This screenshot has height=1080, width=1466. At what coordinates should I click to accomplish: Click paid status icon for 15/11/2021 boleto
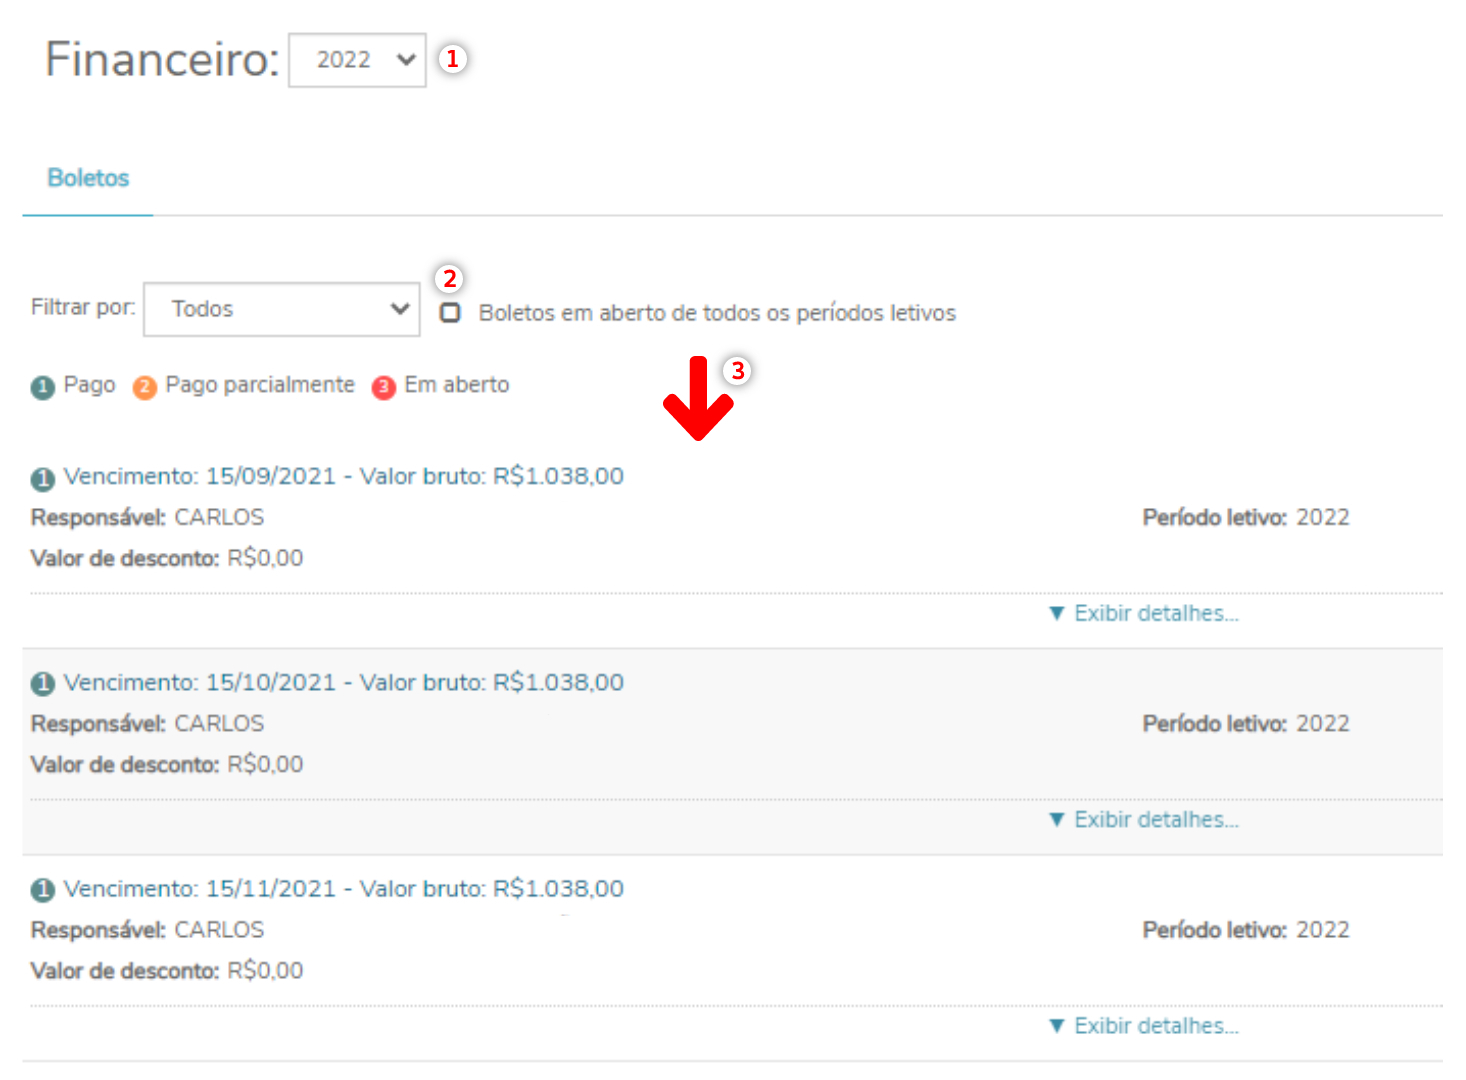point(43,890)
